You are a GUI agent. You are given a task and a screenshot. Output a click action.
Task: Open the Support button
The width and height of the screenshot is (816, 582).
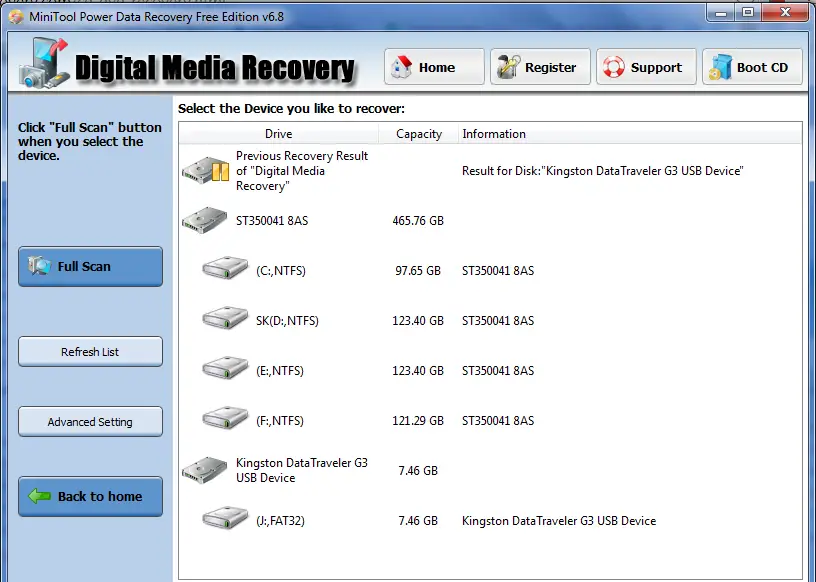(646, 67)
